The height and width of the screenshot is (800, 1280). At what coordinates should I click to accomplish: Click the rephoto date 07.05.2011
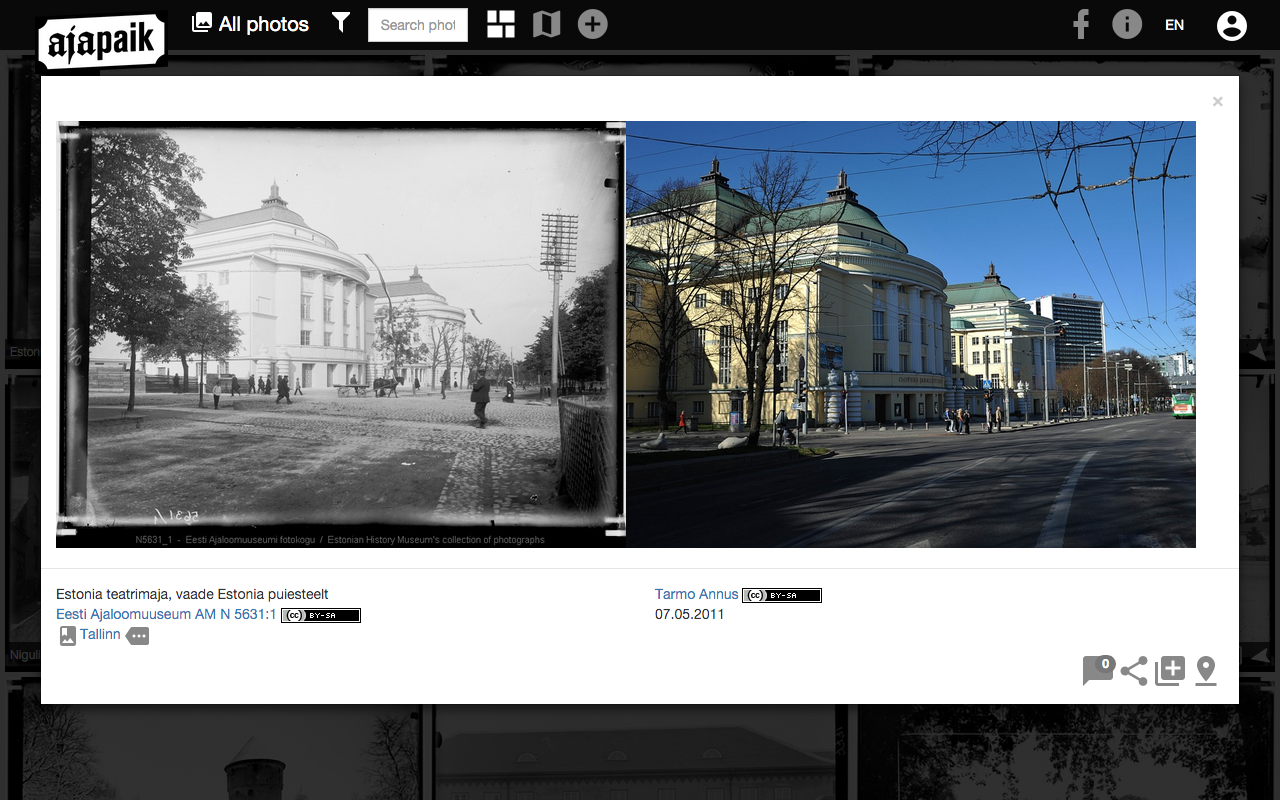(x=690, y=614)
